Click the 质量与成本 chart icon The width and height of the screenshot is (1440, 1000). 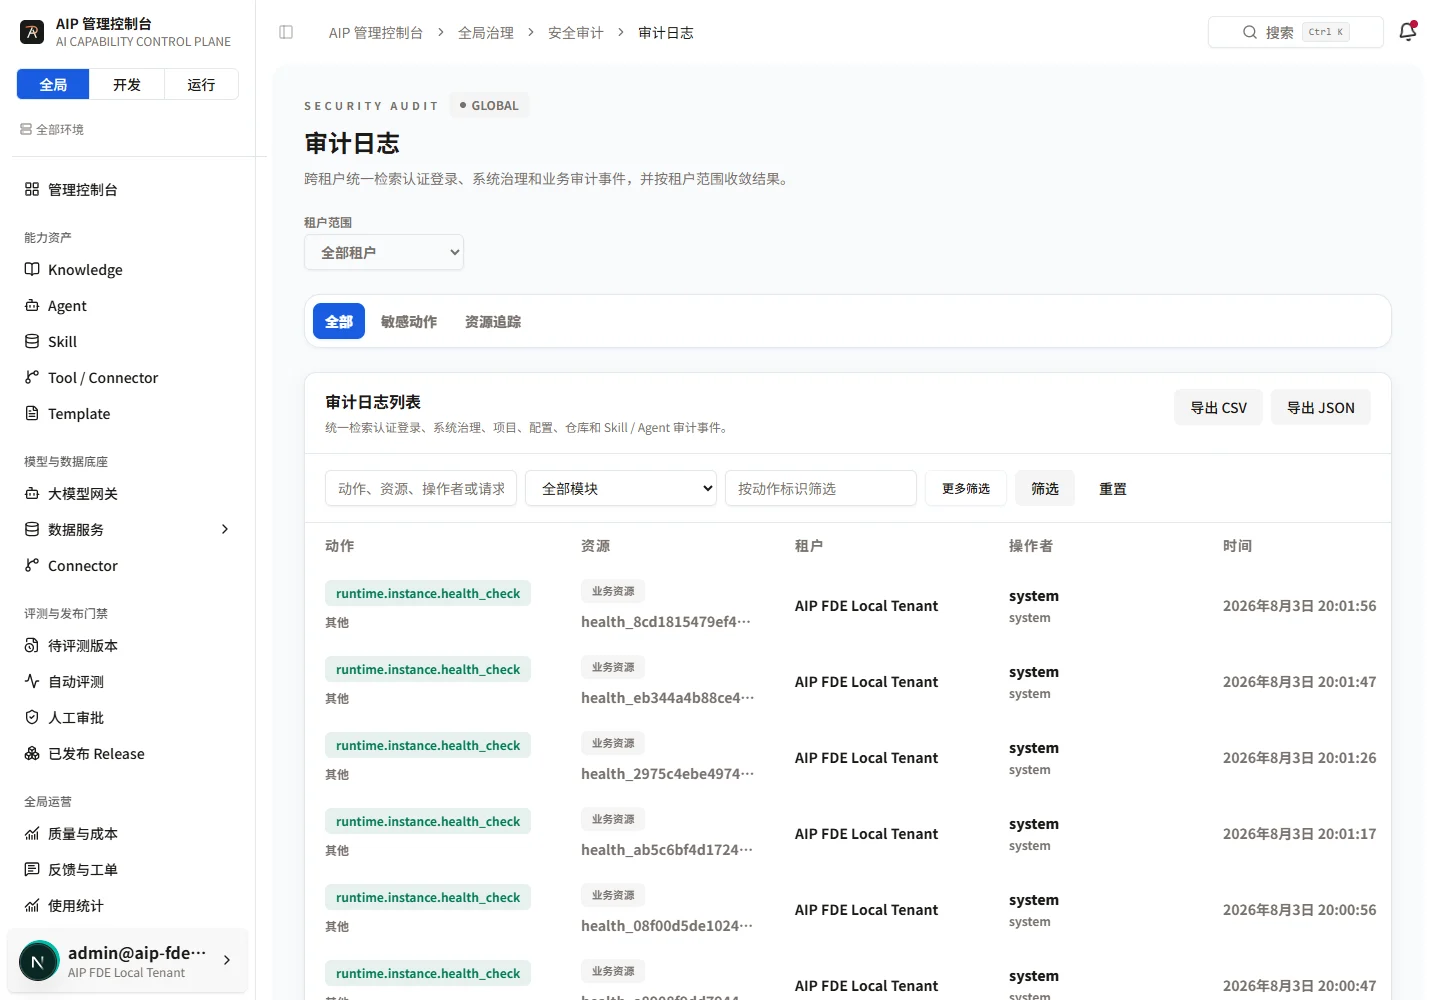tap(32, 833)
